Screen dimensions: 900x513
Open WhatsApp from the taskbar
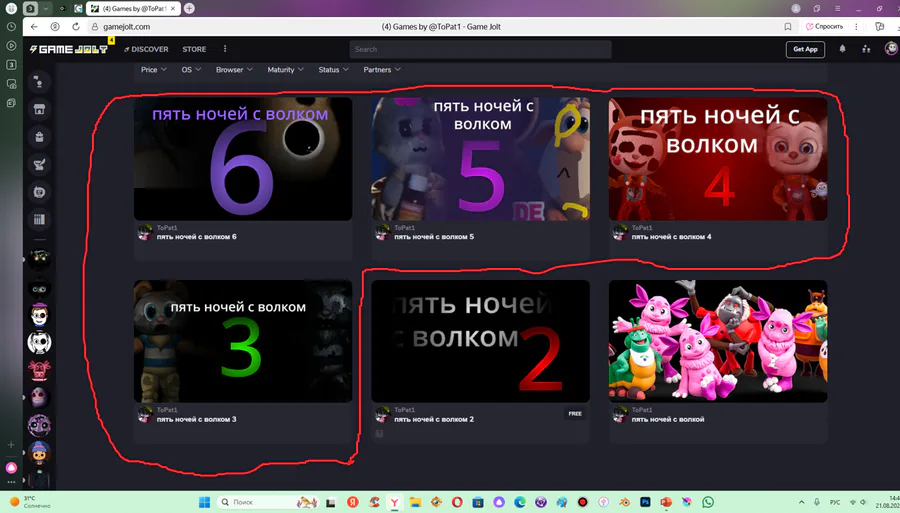[x=708, y=502]
